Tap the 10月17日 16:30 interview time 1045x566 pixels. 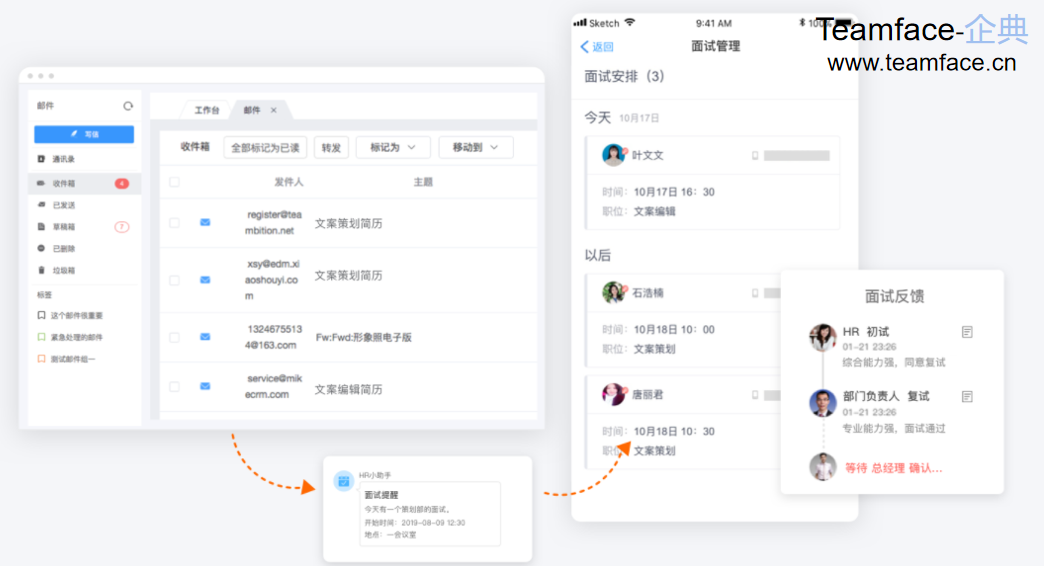674,192
